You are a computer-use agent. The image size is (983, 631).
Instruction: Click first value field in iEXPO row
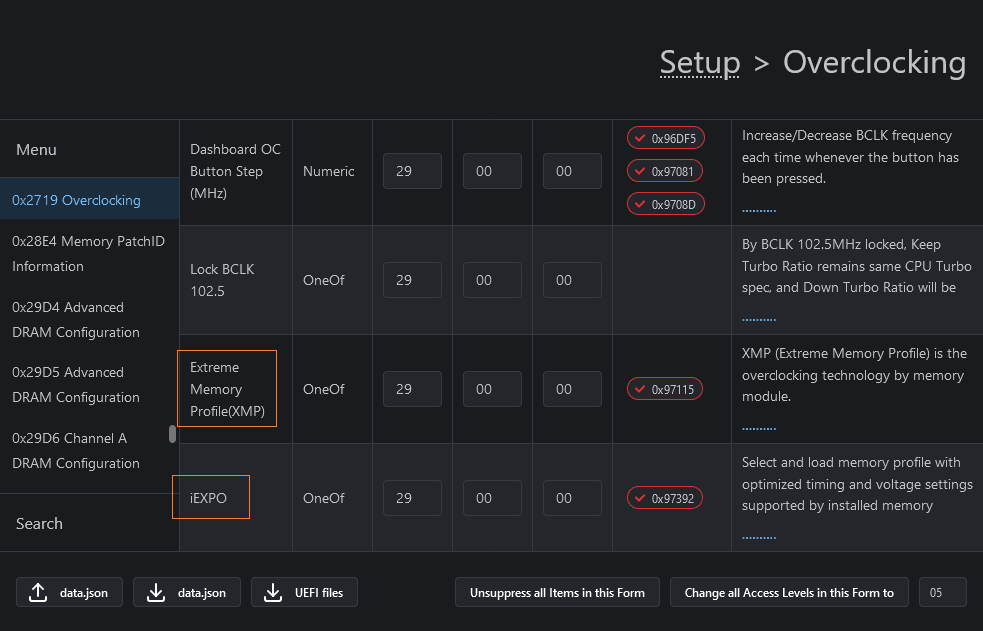(x=412, y=498)
